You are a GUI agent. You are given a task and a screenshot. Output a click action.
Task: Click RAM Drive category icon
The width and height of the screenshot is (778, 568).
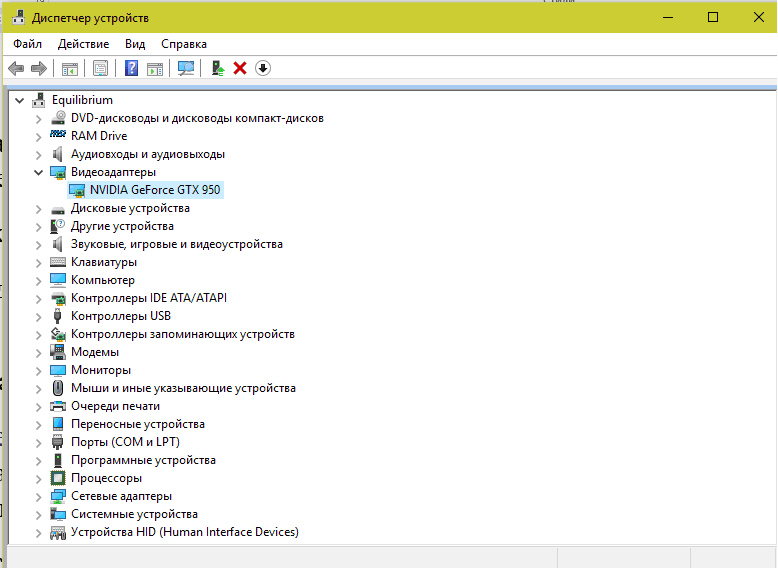pyautogui.click(x=58, y=134)
